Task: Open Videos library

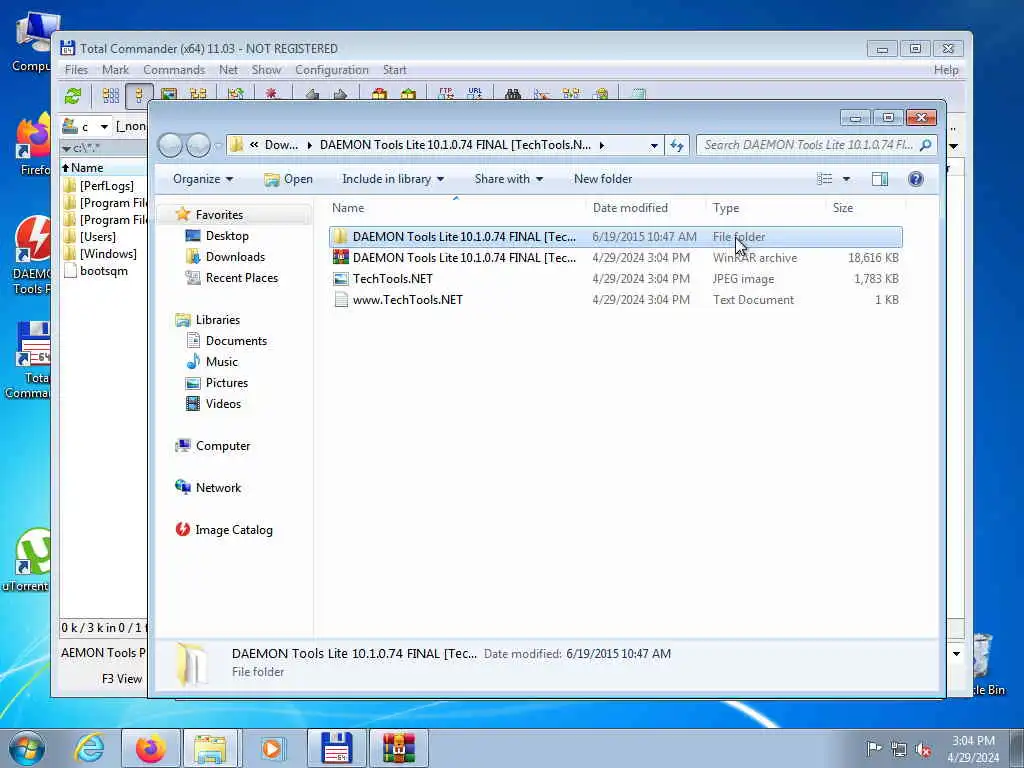Action: (223, 404)
